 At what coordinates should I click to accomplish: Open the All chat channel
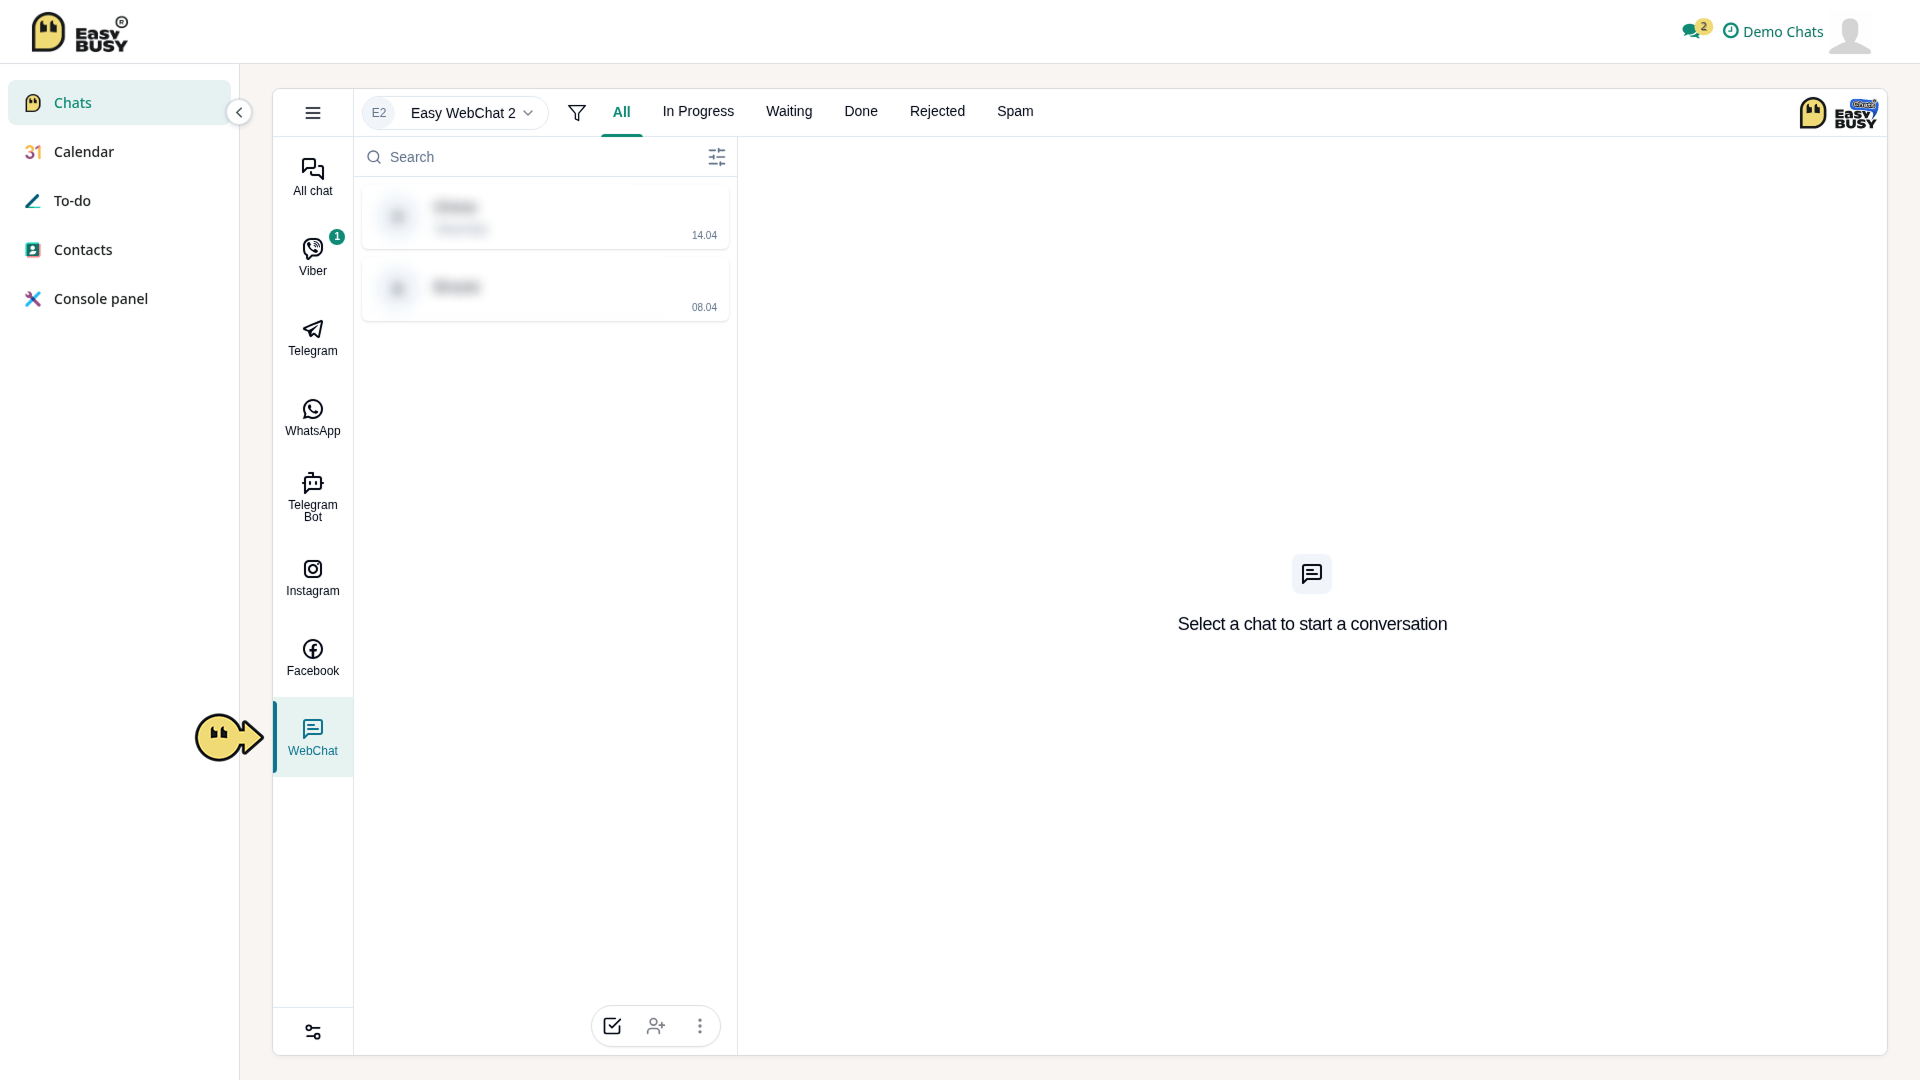pyautogui.click(x=313, y=177)
